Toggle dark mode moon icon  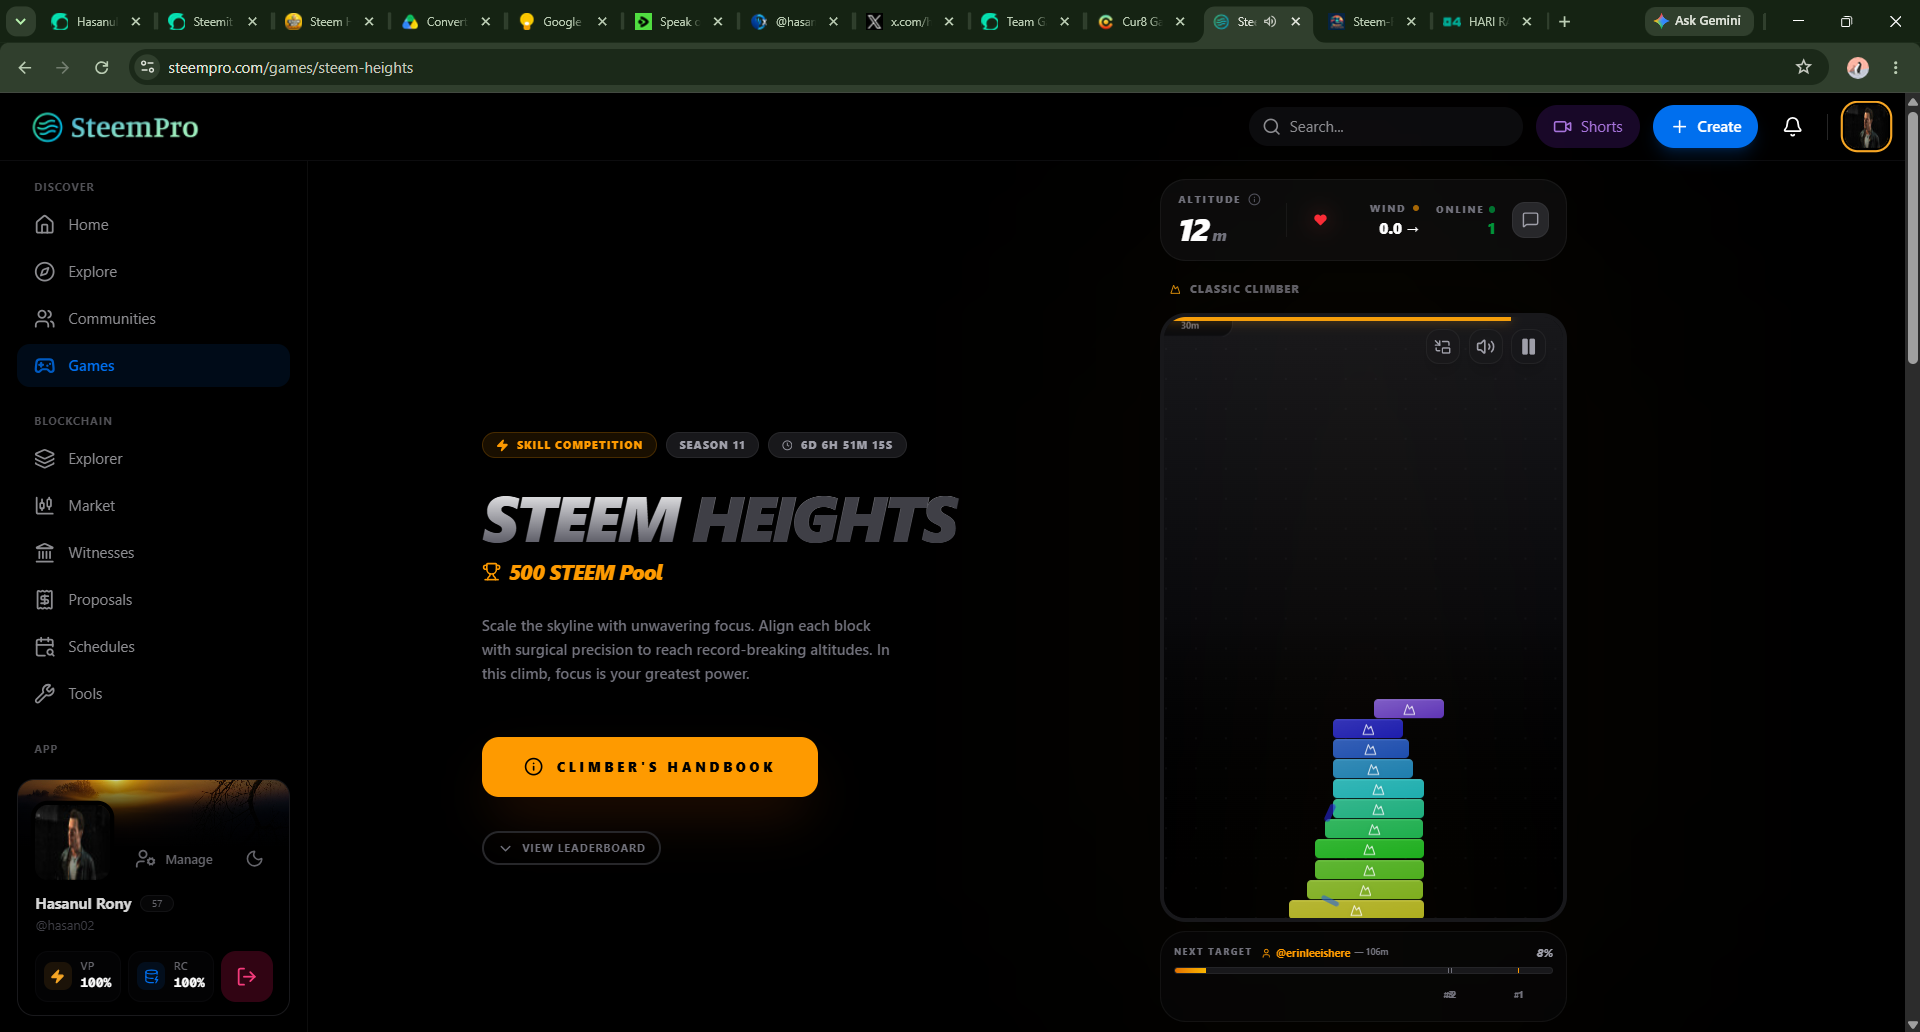(x=255, y=859)
